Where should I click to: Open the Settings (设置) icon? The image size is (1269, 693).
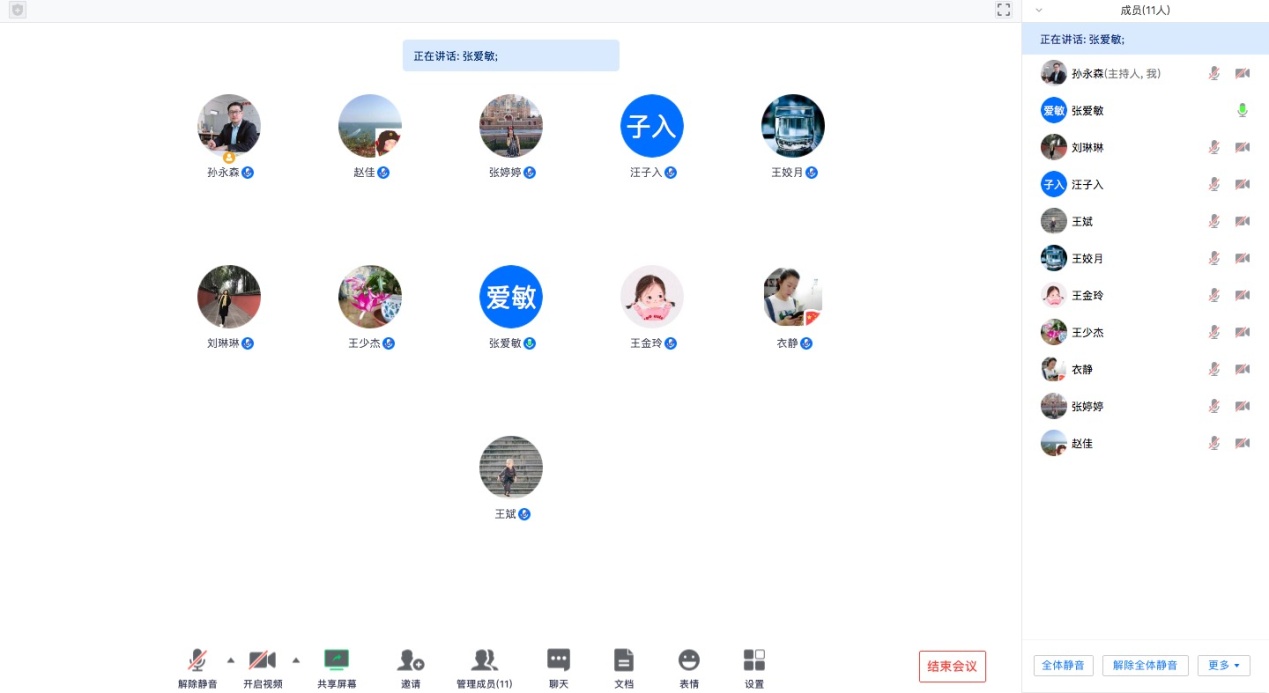754,661
